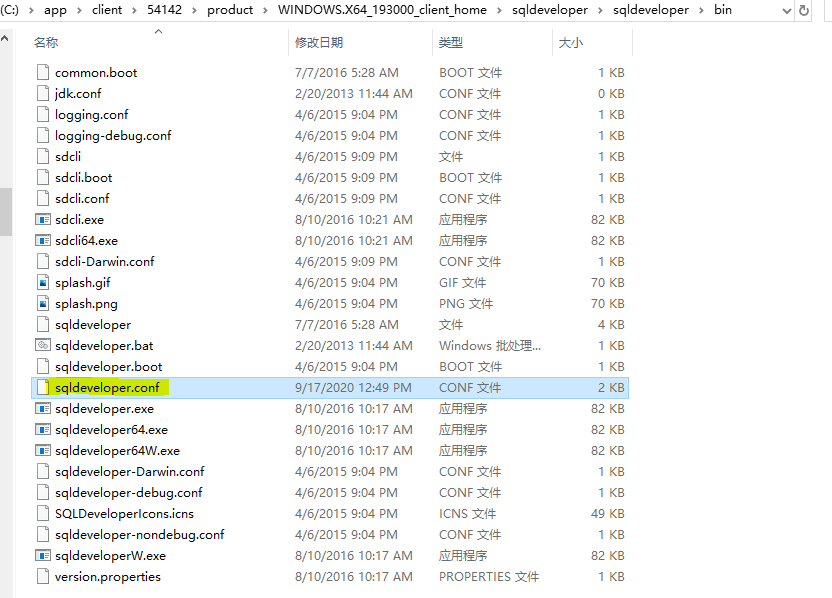This screenshot has width=832, height=598.
Task: Select the sqldeveloper-nondebug.conf file name
Action: (140, 535)
